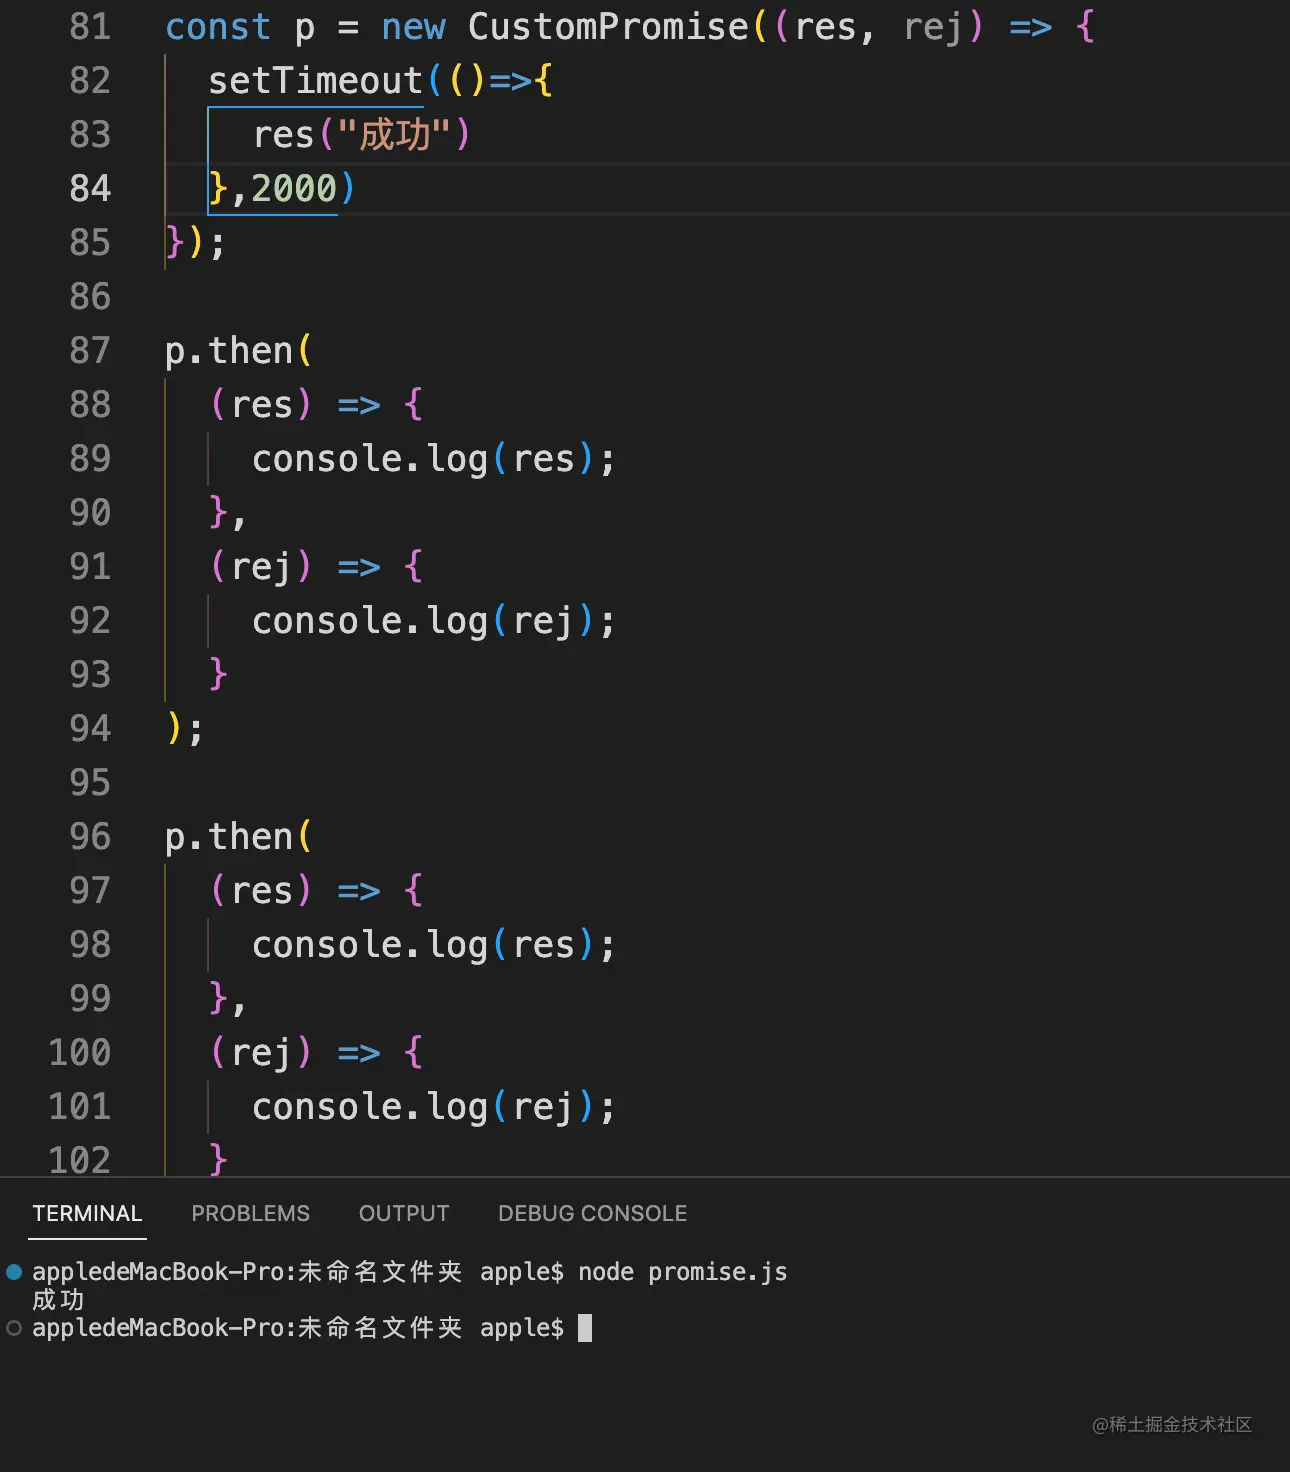
Task: Click the closing }); on line 85
Action: pos(195,242)
